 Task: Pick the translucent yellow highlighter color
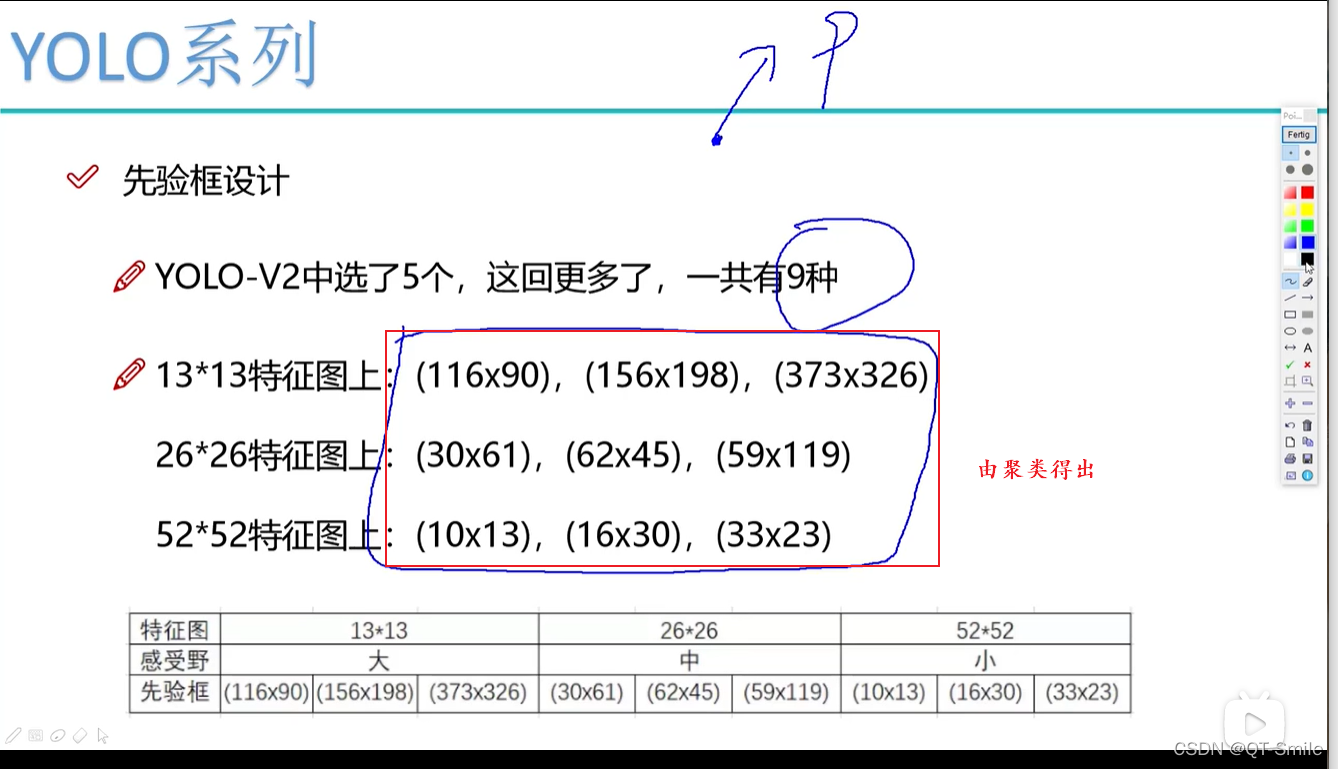1290,209
